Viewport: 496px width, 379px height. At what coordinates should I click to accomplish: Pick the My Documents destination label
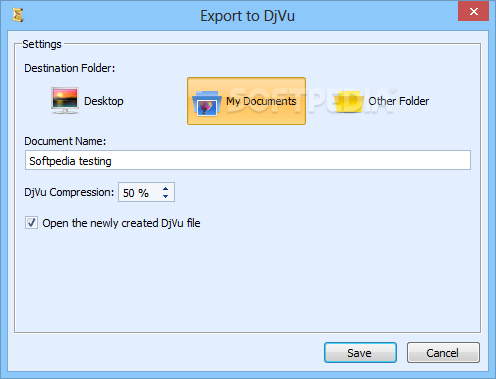[261, 101]
